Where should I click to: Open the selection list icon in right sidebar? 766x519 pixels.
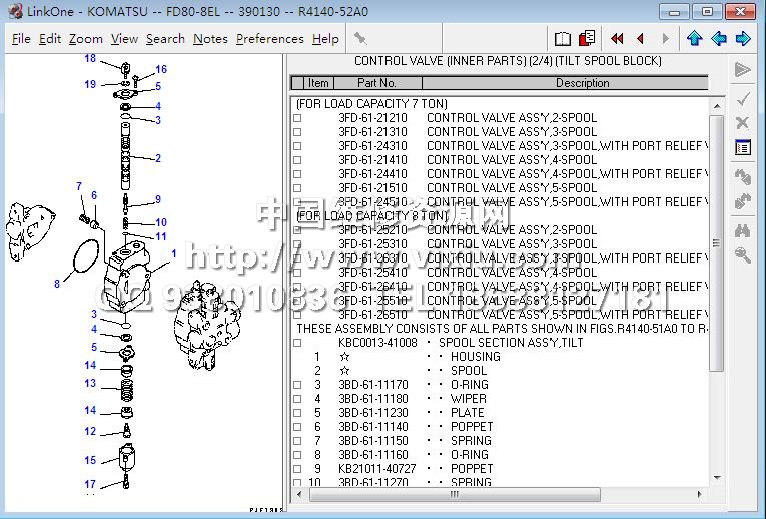742,148
